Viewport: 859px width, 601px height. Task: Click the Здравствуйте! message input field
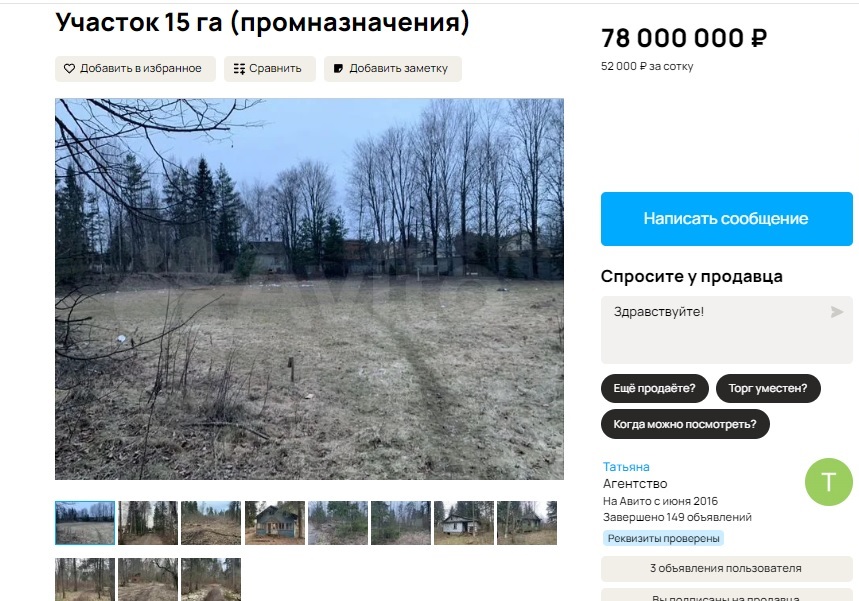click(x=726, y=330)
